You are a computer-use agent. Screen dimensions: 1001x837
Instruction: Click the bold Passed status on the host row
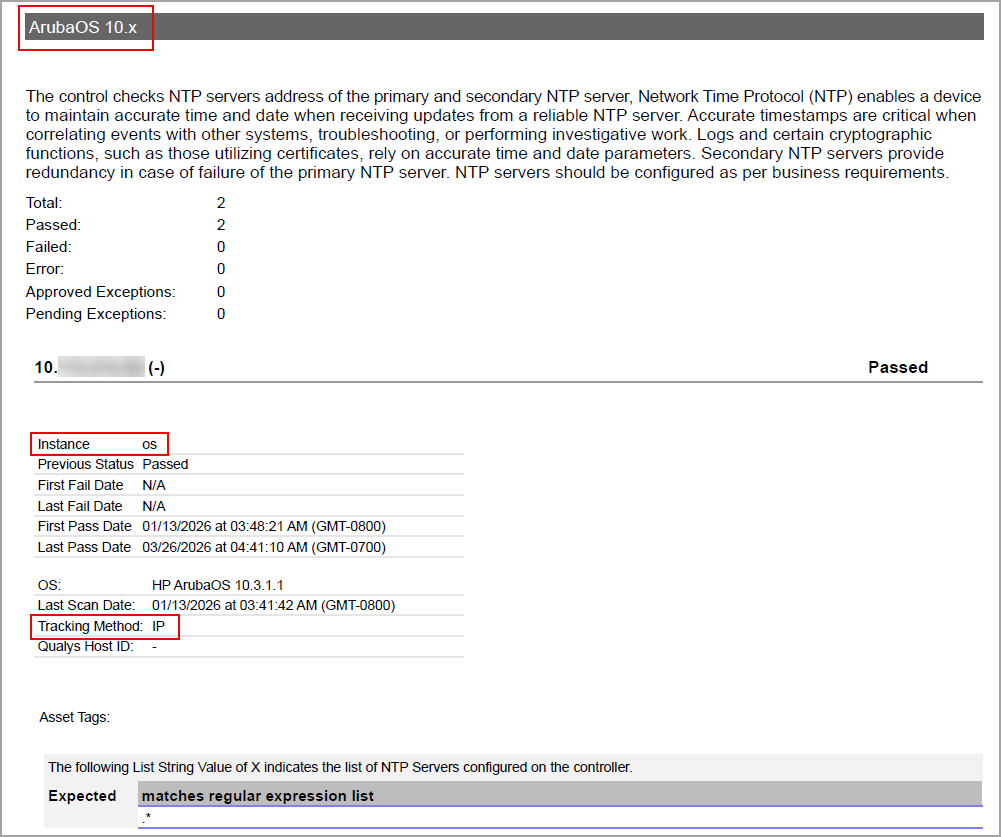(x=898, y=367)
